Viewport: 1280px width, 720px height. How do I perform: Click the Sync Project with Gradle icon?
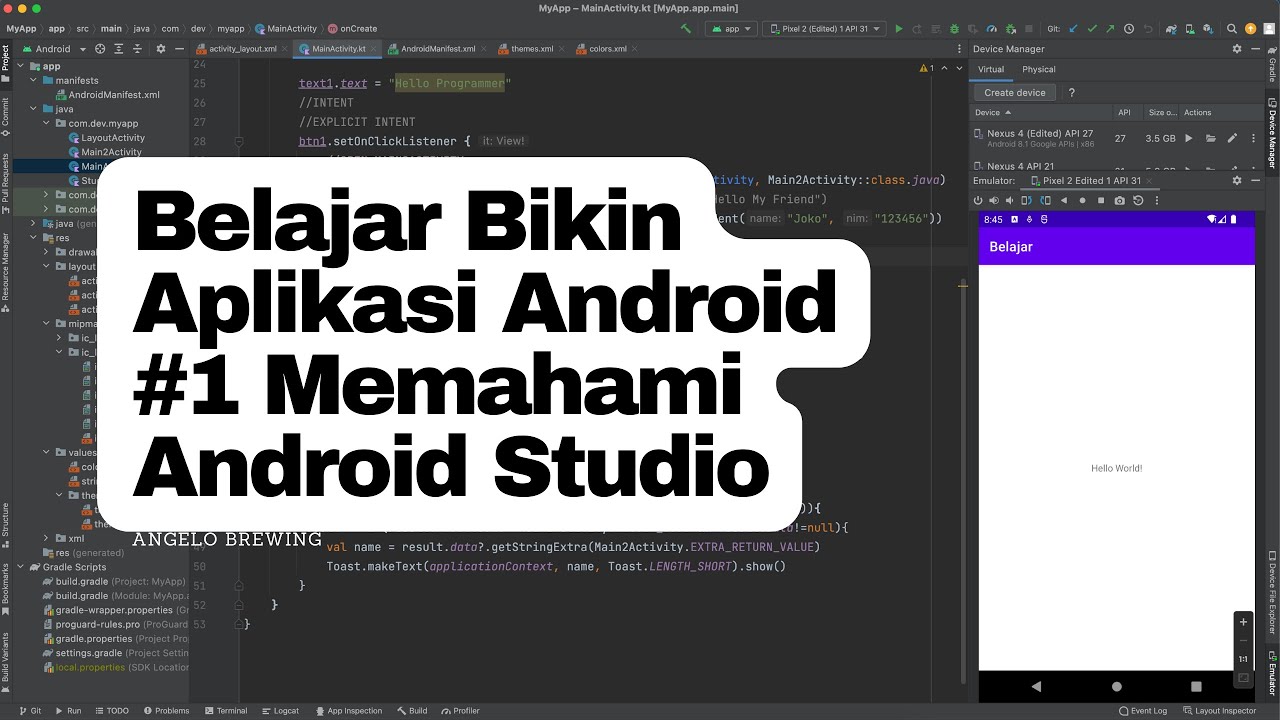[1171, 29]
